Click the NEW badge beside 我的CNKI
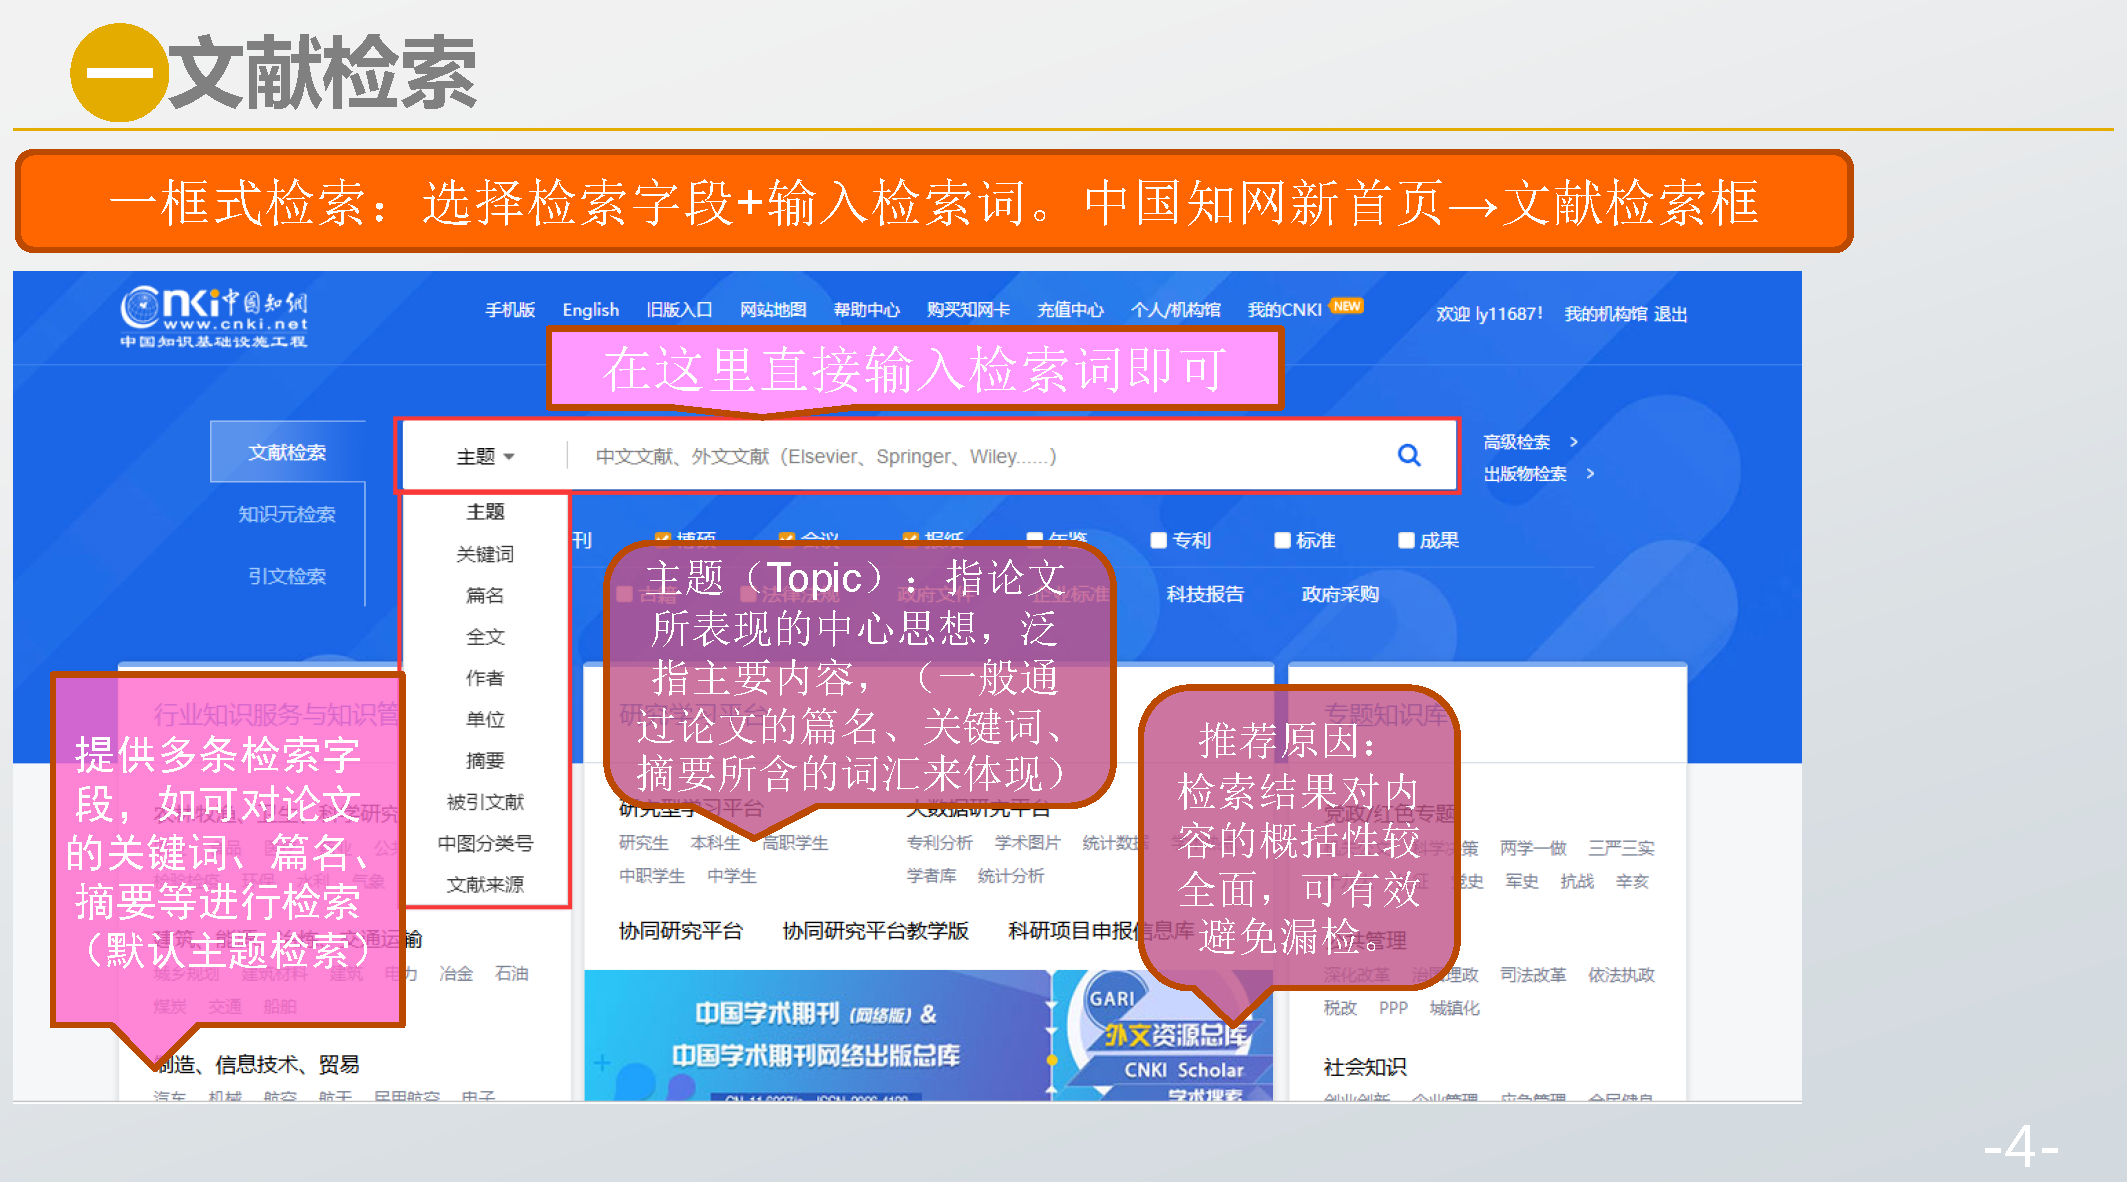Image resolution: width=2127 pixels, height=1182 pixels. point(1347,306)
